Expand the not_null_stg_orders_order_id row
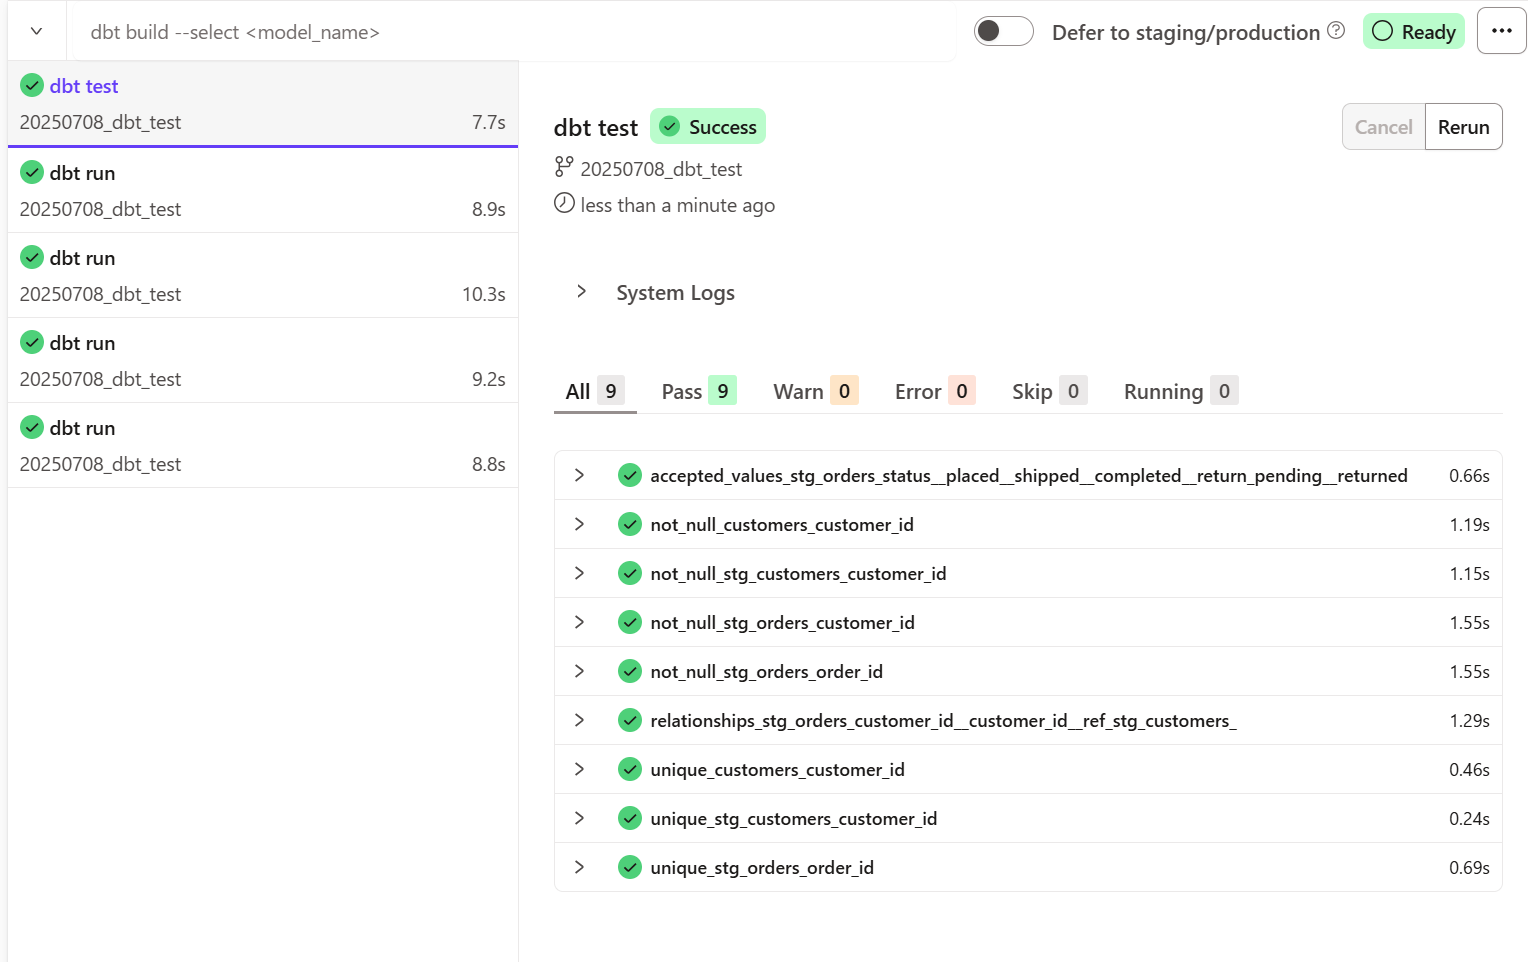The width and height of the screenshot is (1528, 962). click(579, 671)
